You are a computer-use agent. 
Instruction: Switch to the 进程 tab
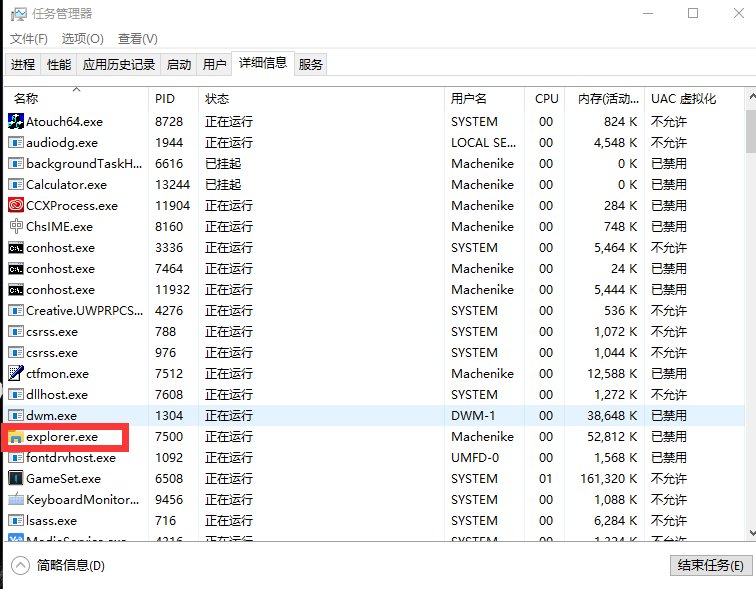[x=23, y=65]
